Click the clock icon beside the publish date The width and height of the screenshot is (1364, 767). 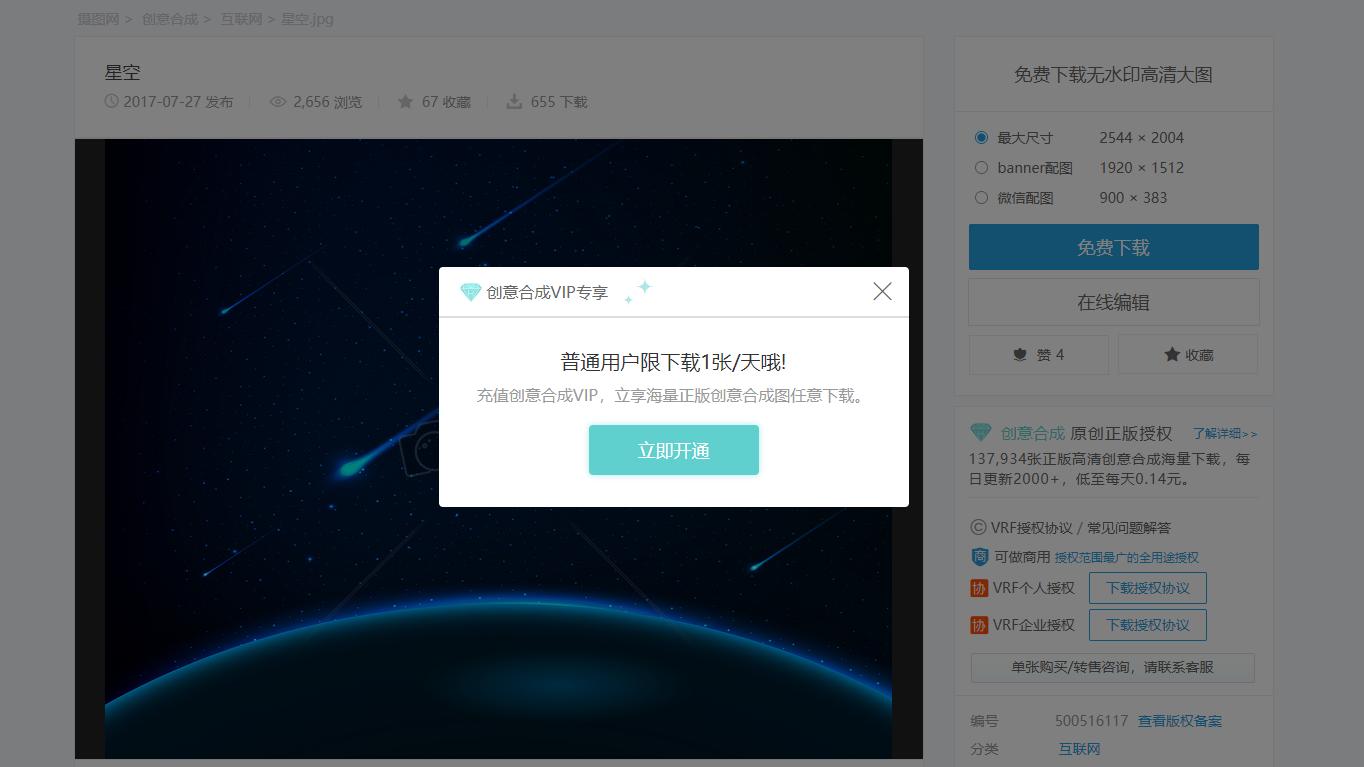[x=110, y=101]
